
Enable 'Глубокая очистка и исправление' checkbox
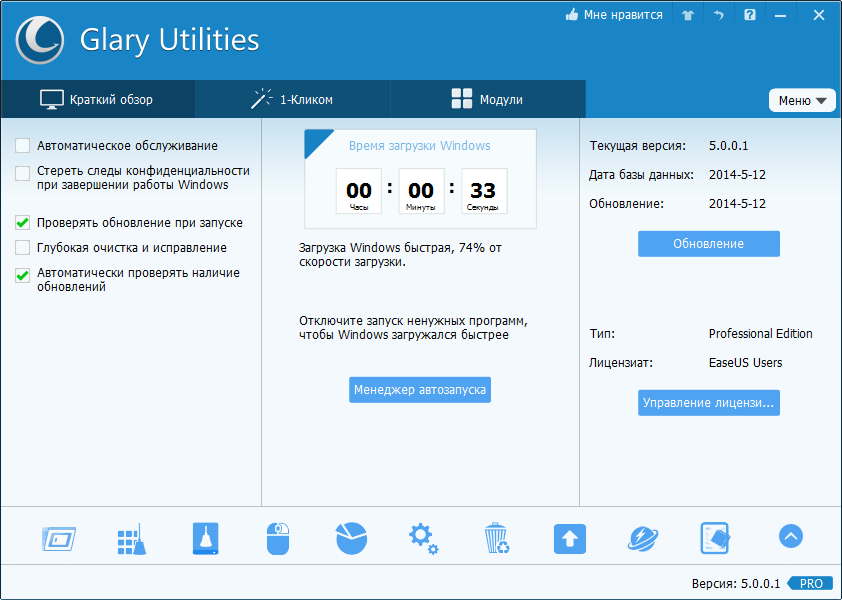23,248
